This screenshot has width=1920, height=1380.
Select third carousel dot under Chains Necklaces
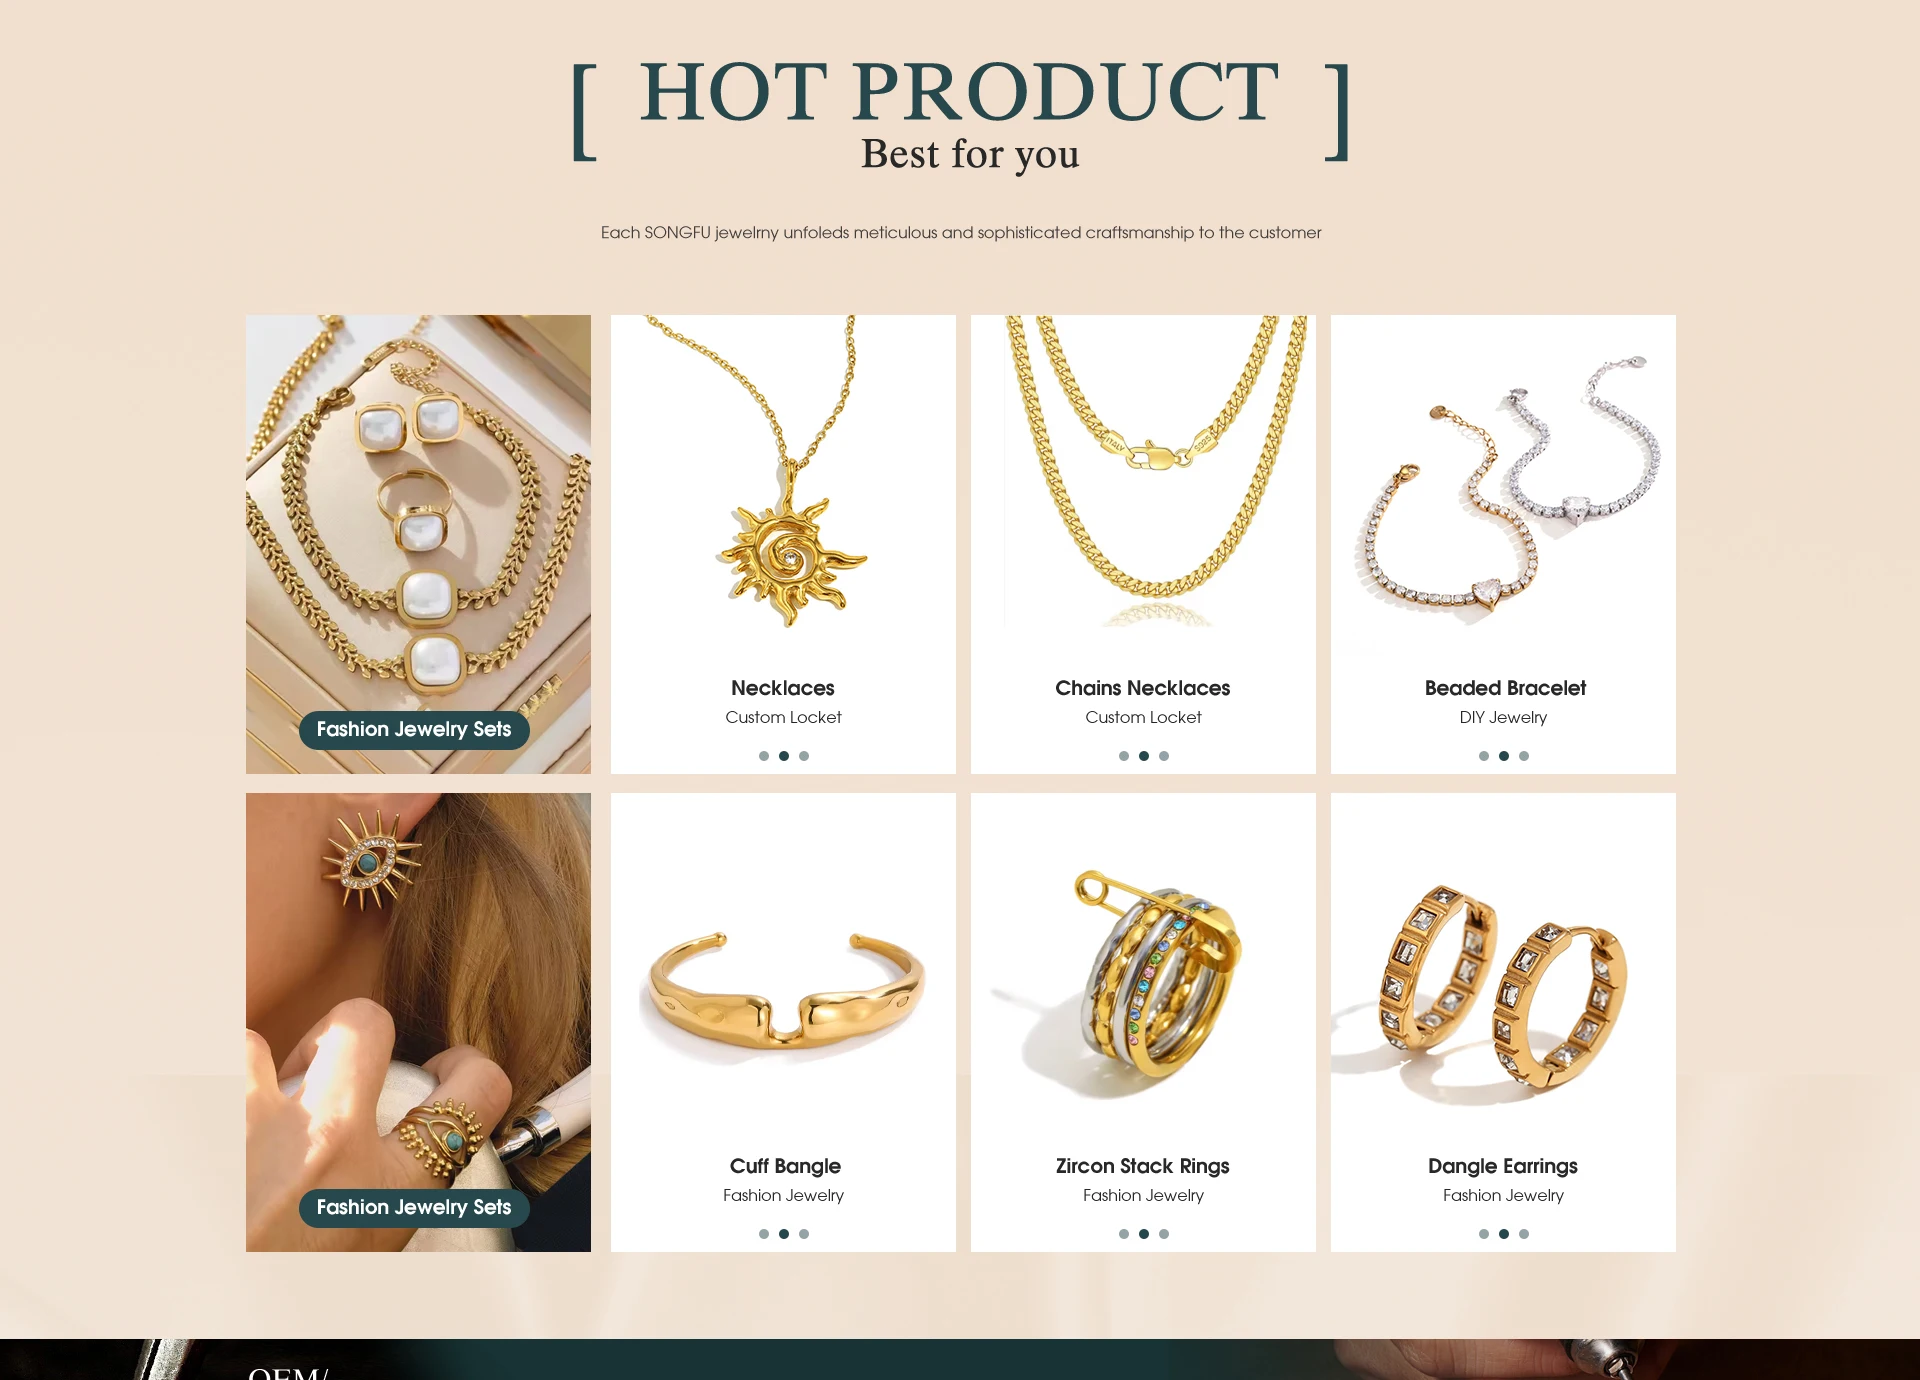tap(1164, 756)
